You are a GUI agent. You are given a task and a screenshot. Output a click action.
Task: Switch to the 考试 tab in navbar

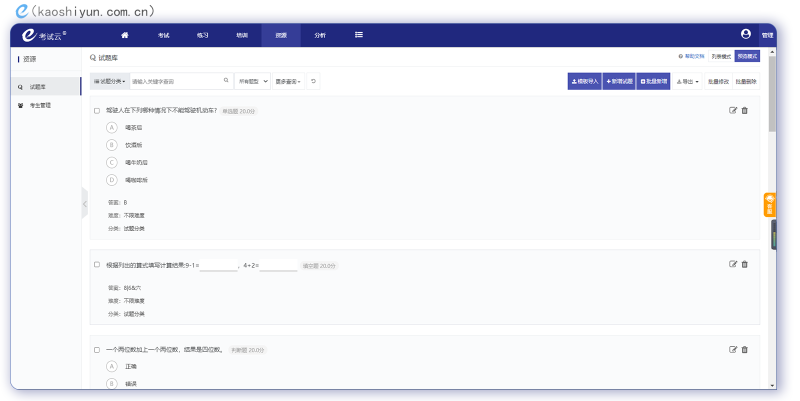tap(163, 35)
